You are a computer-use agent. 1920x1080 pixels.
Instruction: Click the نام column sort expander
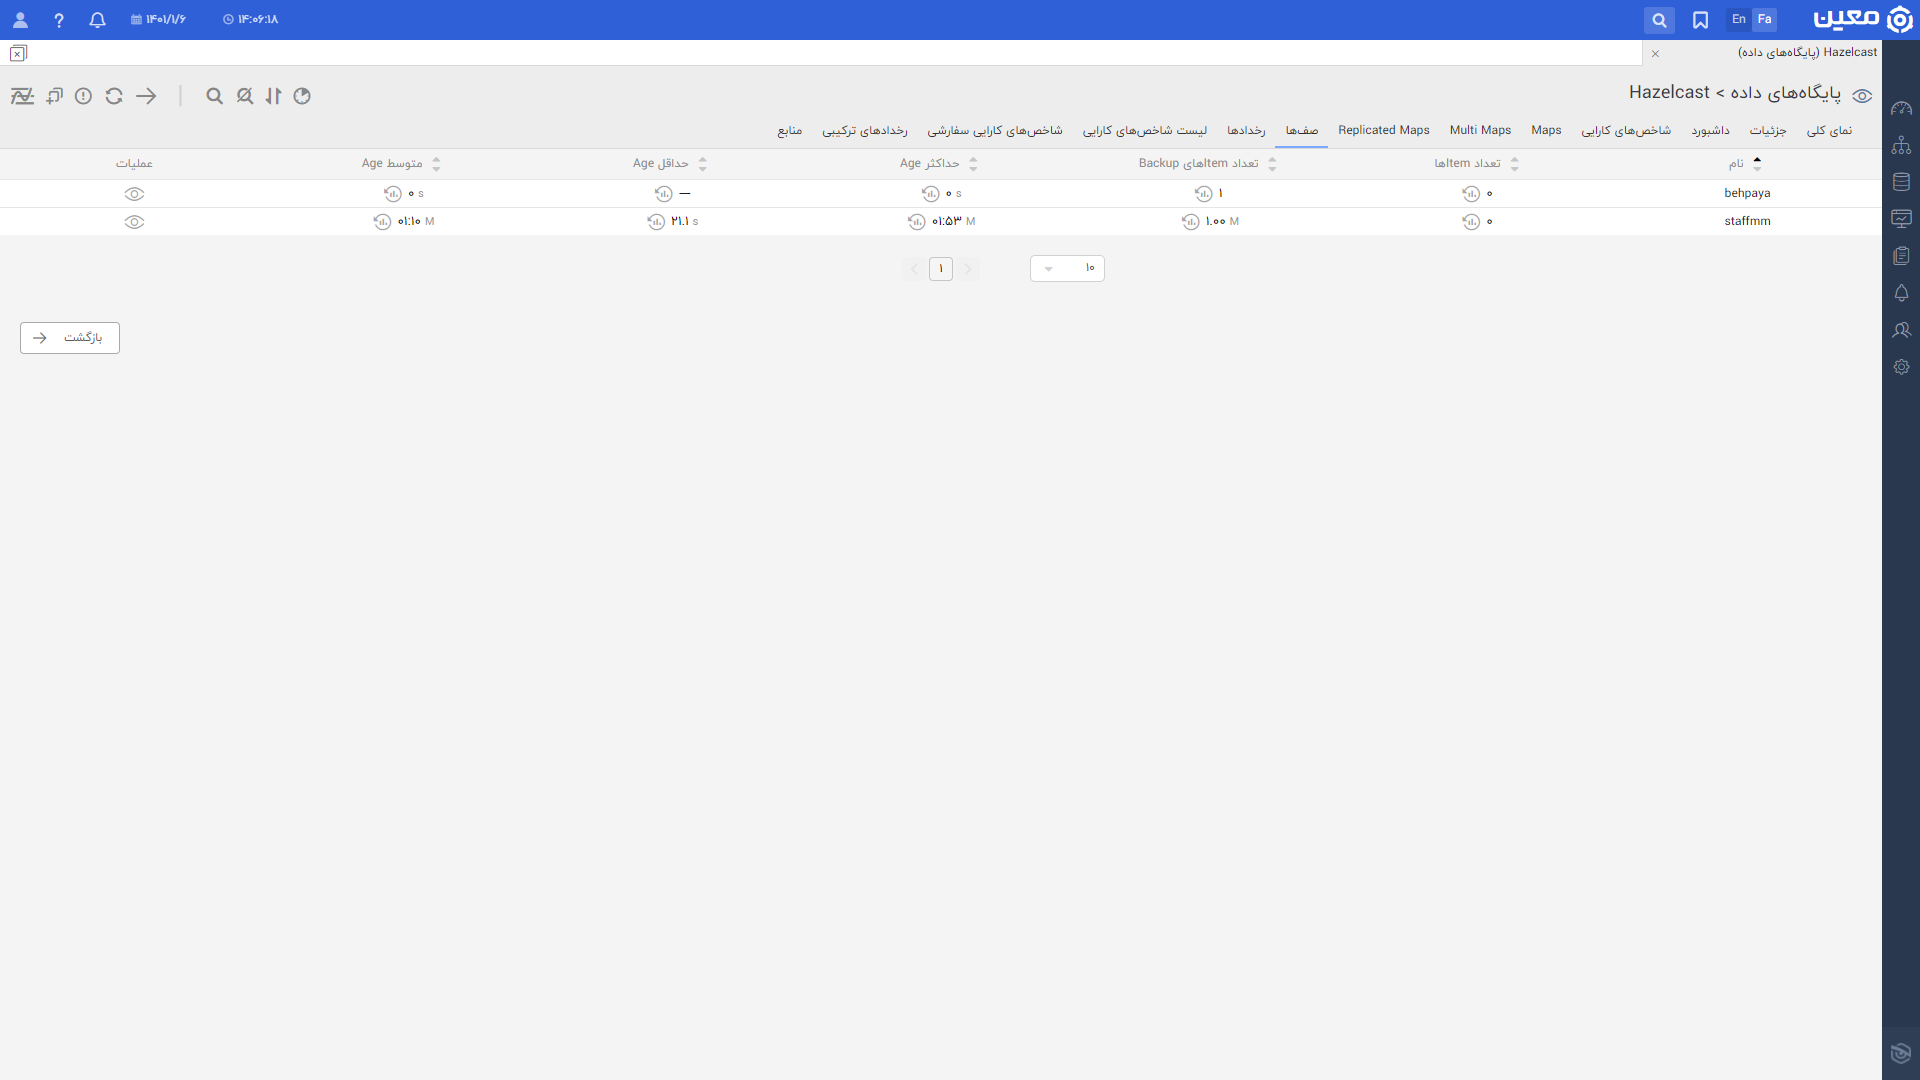pos(1755,162)
